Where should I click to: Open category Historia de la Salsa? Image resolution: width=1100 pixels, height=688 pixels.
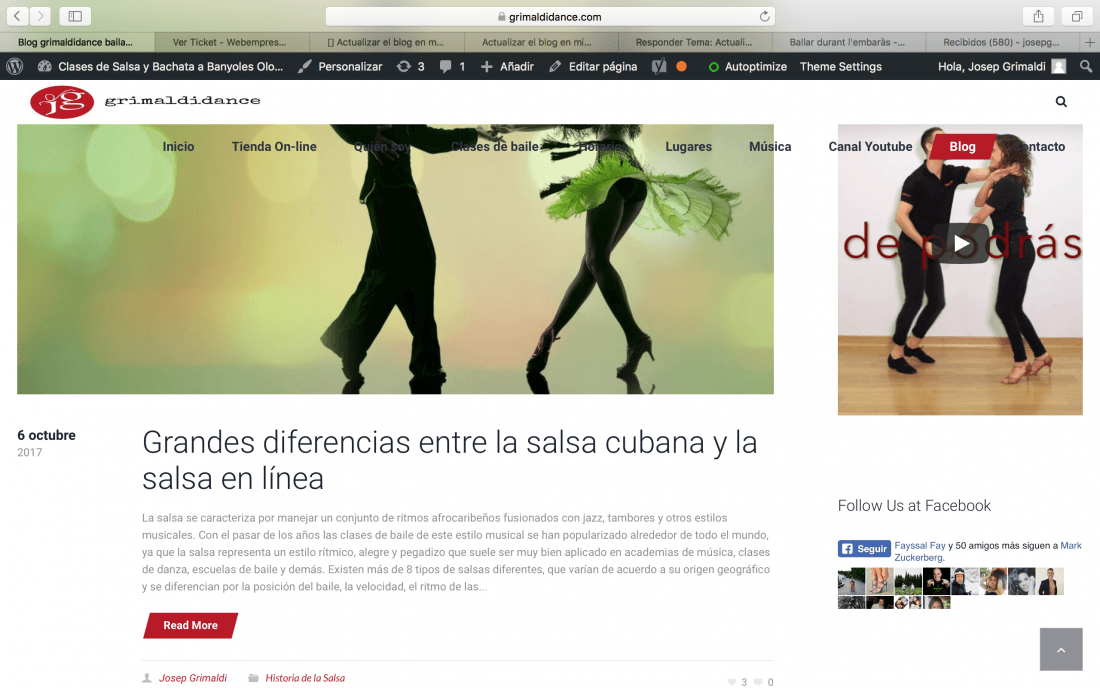point(305,678)
